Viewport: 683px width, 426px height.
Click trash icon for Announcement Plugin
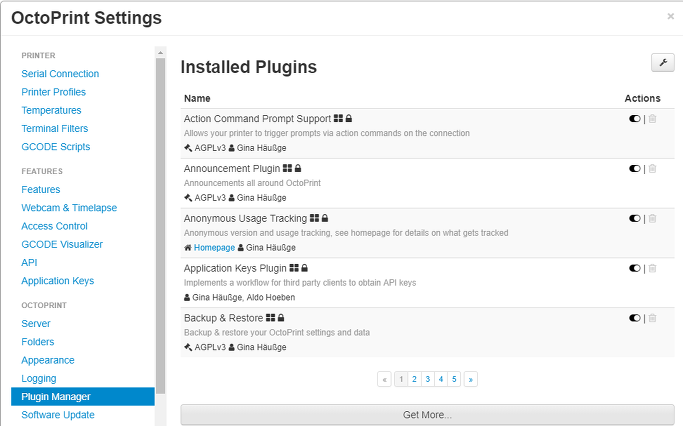pyautogui.click(x=652, y=169)
